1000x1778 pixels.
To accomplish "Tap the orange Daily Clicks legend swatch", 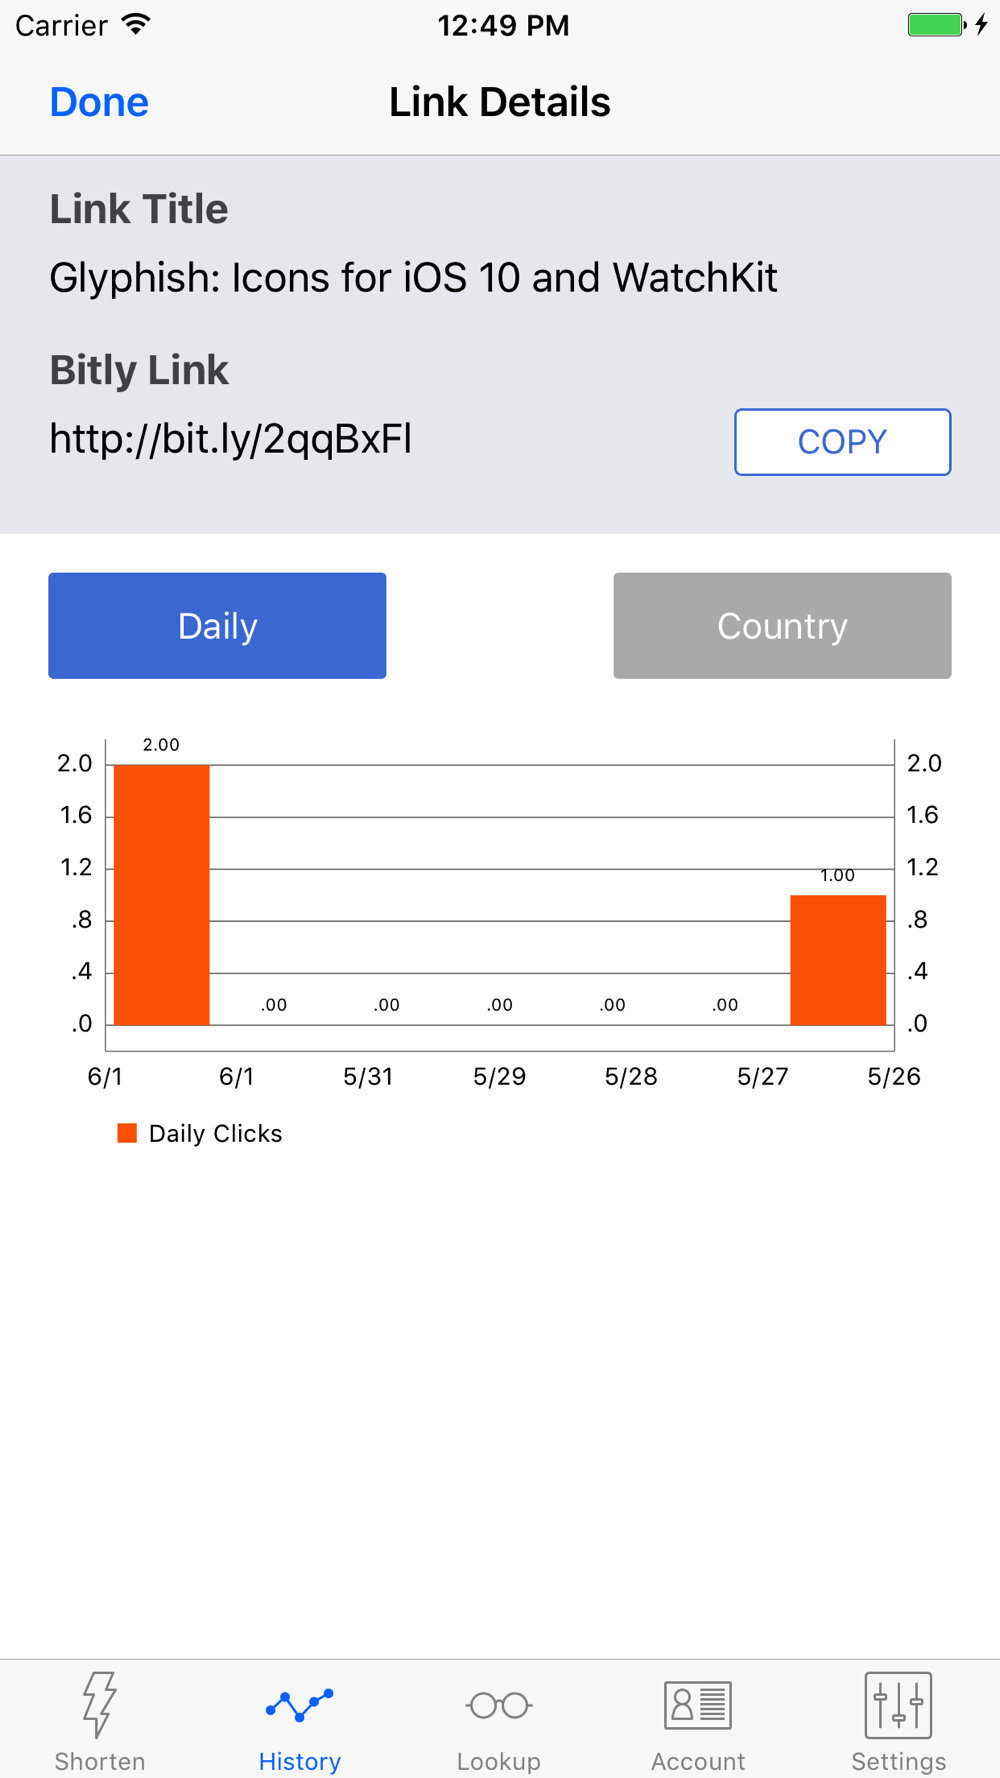I will [x=127, y=1133].
